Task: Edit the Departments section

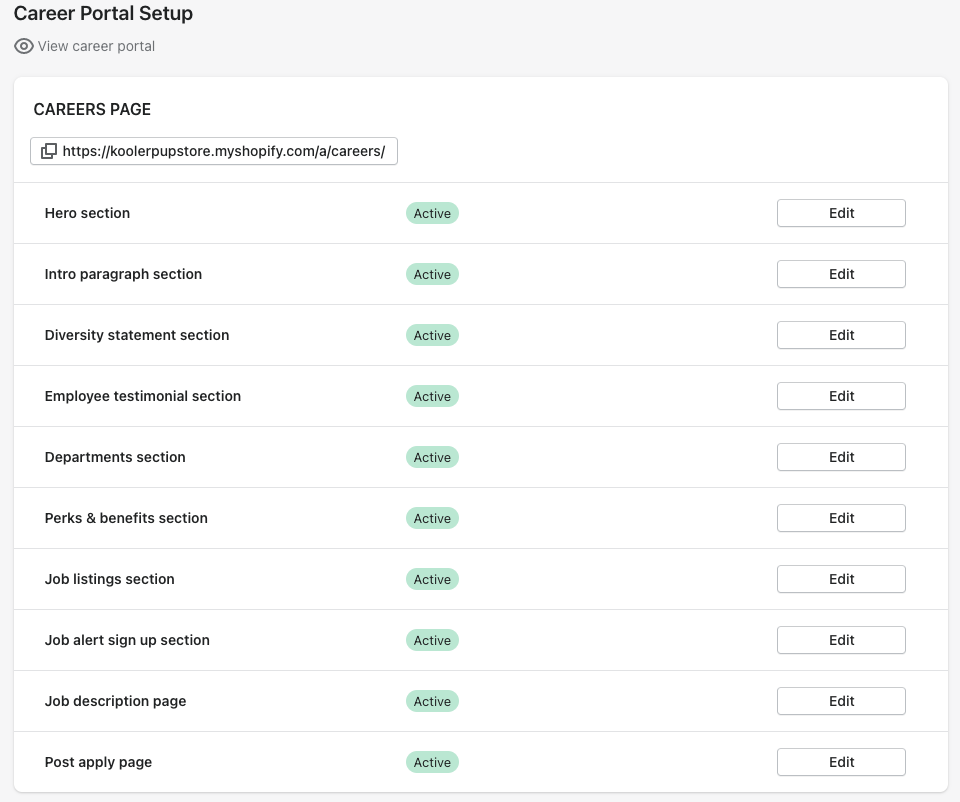Action: coord(840,457)
